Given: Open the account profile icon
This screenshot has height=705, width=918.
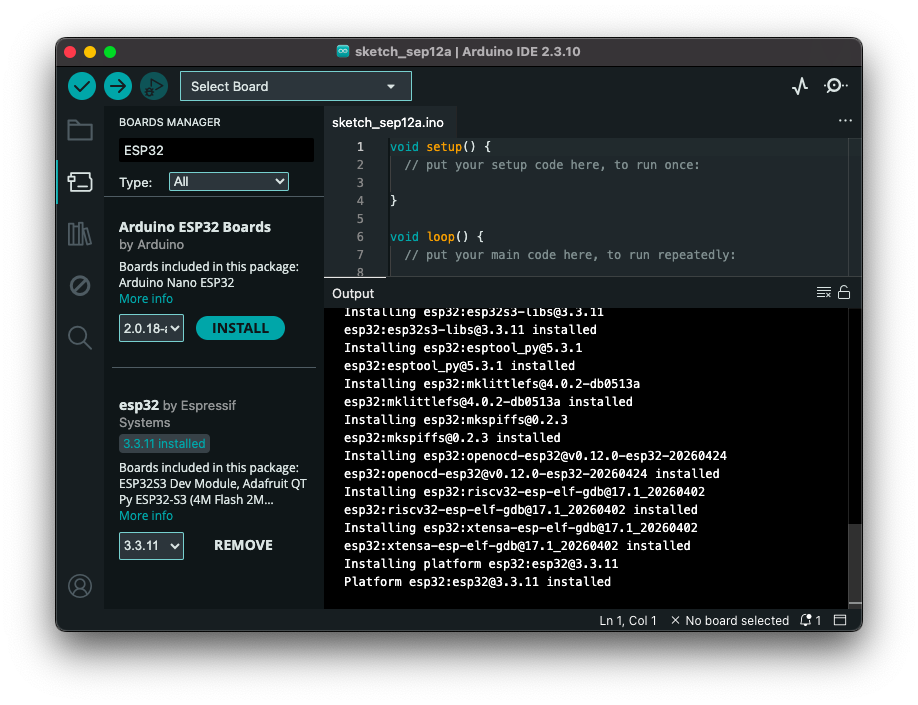Looking at the screenshot, I should (80, 586).
